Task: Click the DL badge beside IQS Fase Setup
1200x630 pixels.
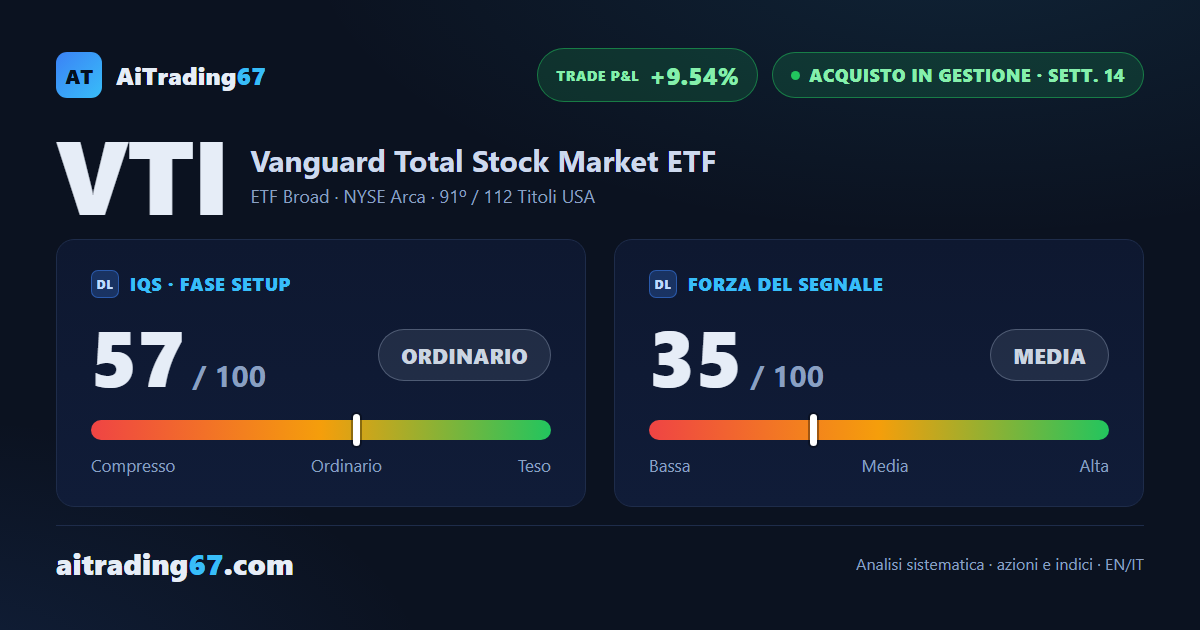Action: 105,284
